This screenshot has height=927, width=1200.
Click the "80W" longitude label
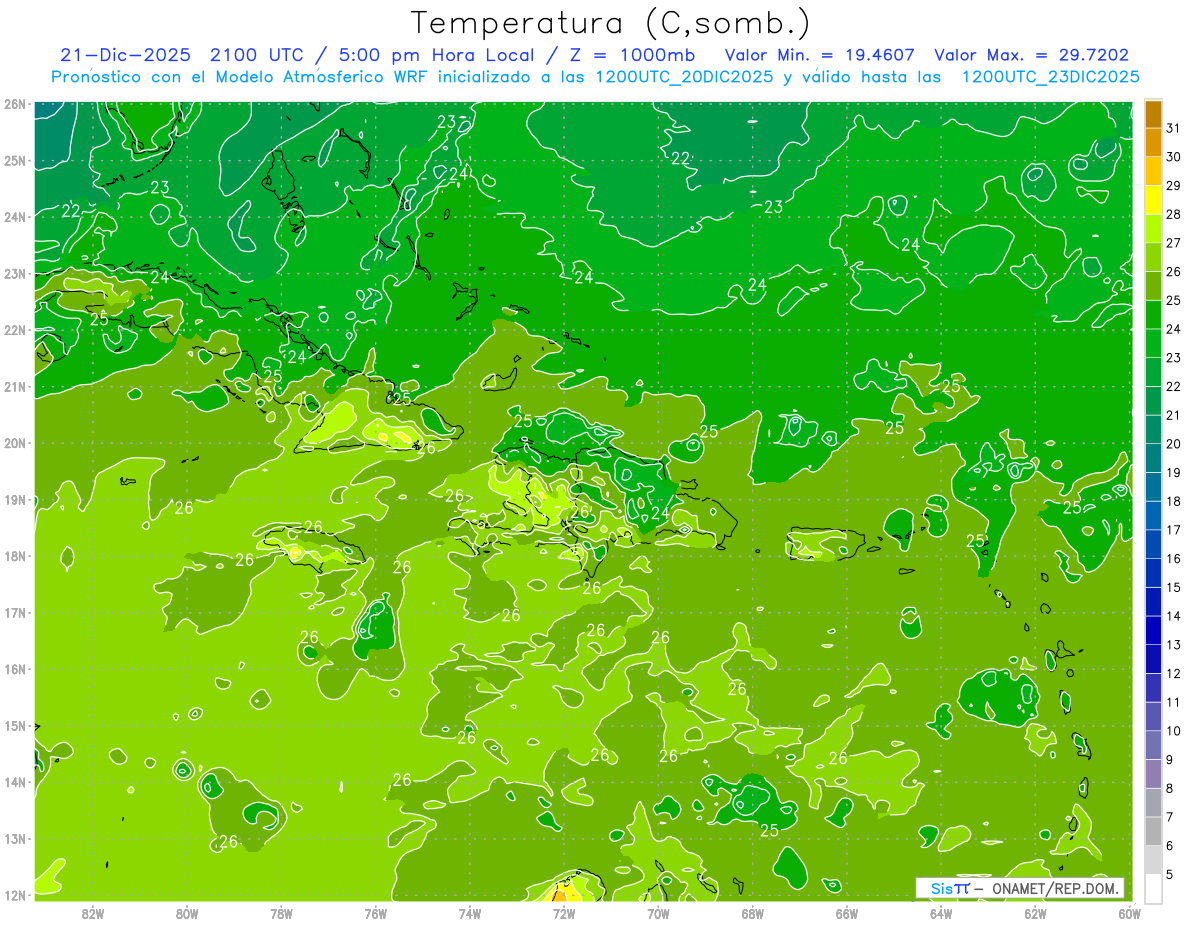(187, 912)
